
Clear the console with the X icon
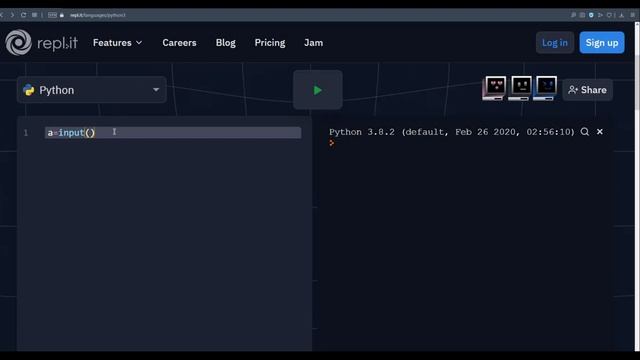[x=600, y=132]
